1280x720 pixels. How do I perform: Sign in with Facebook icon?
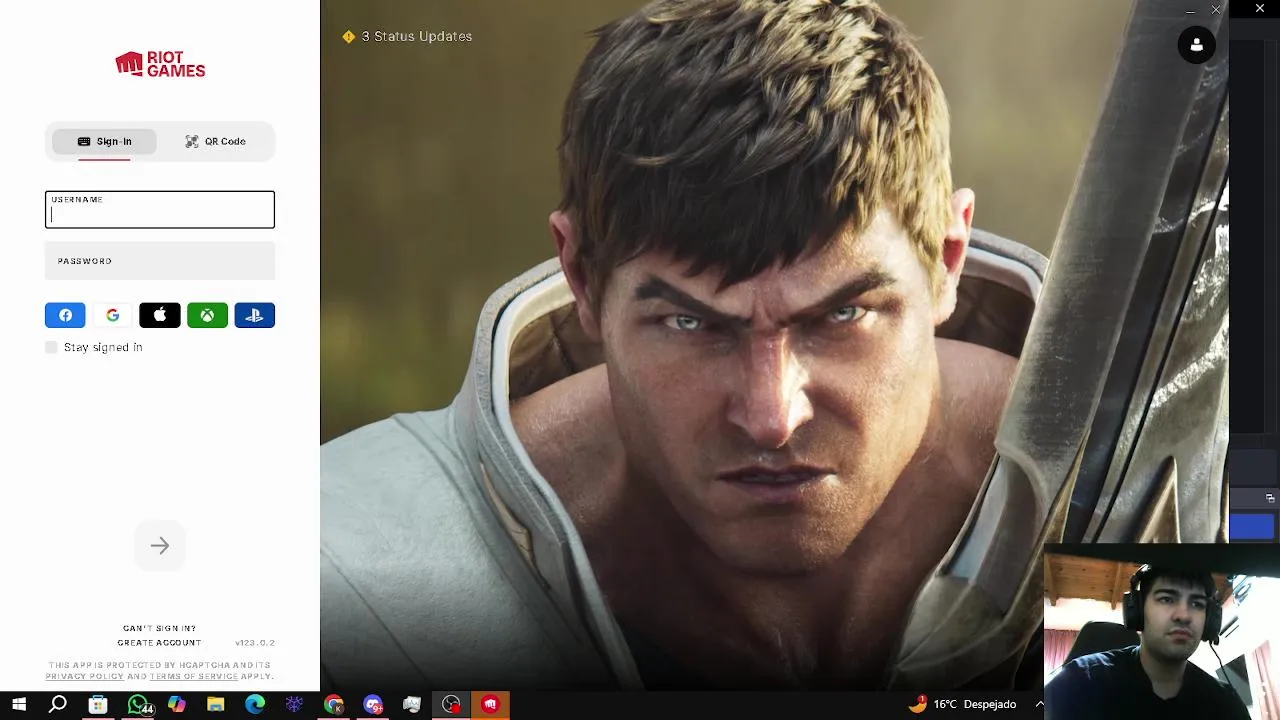point(65,315)
